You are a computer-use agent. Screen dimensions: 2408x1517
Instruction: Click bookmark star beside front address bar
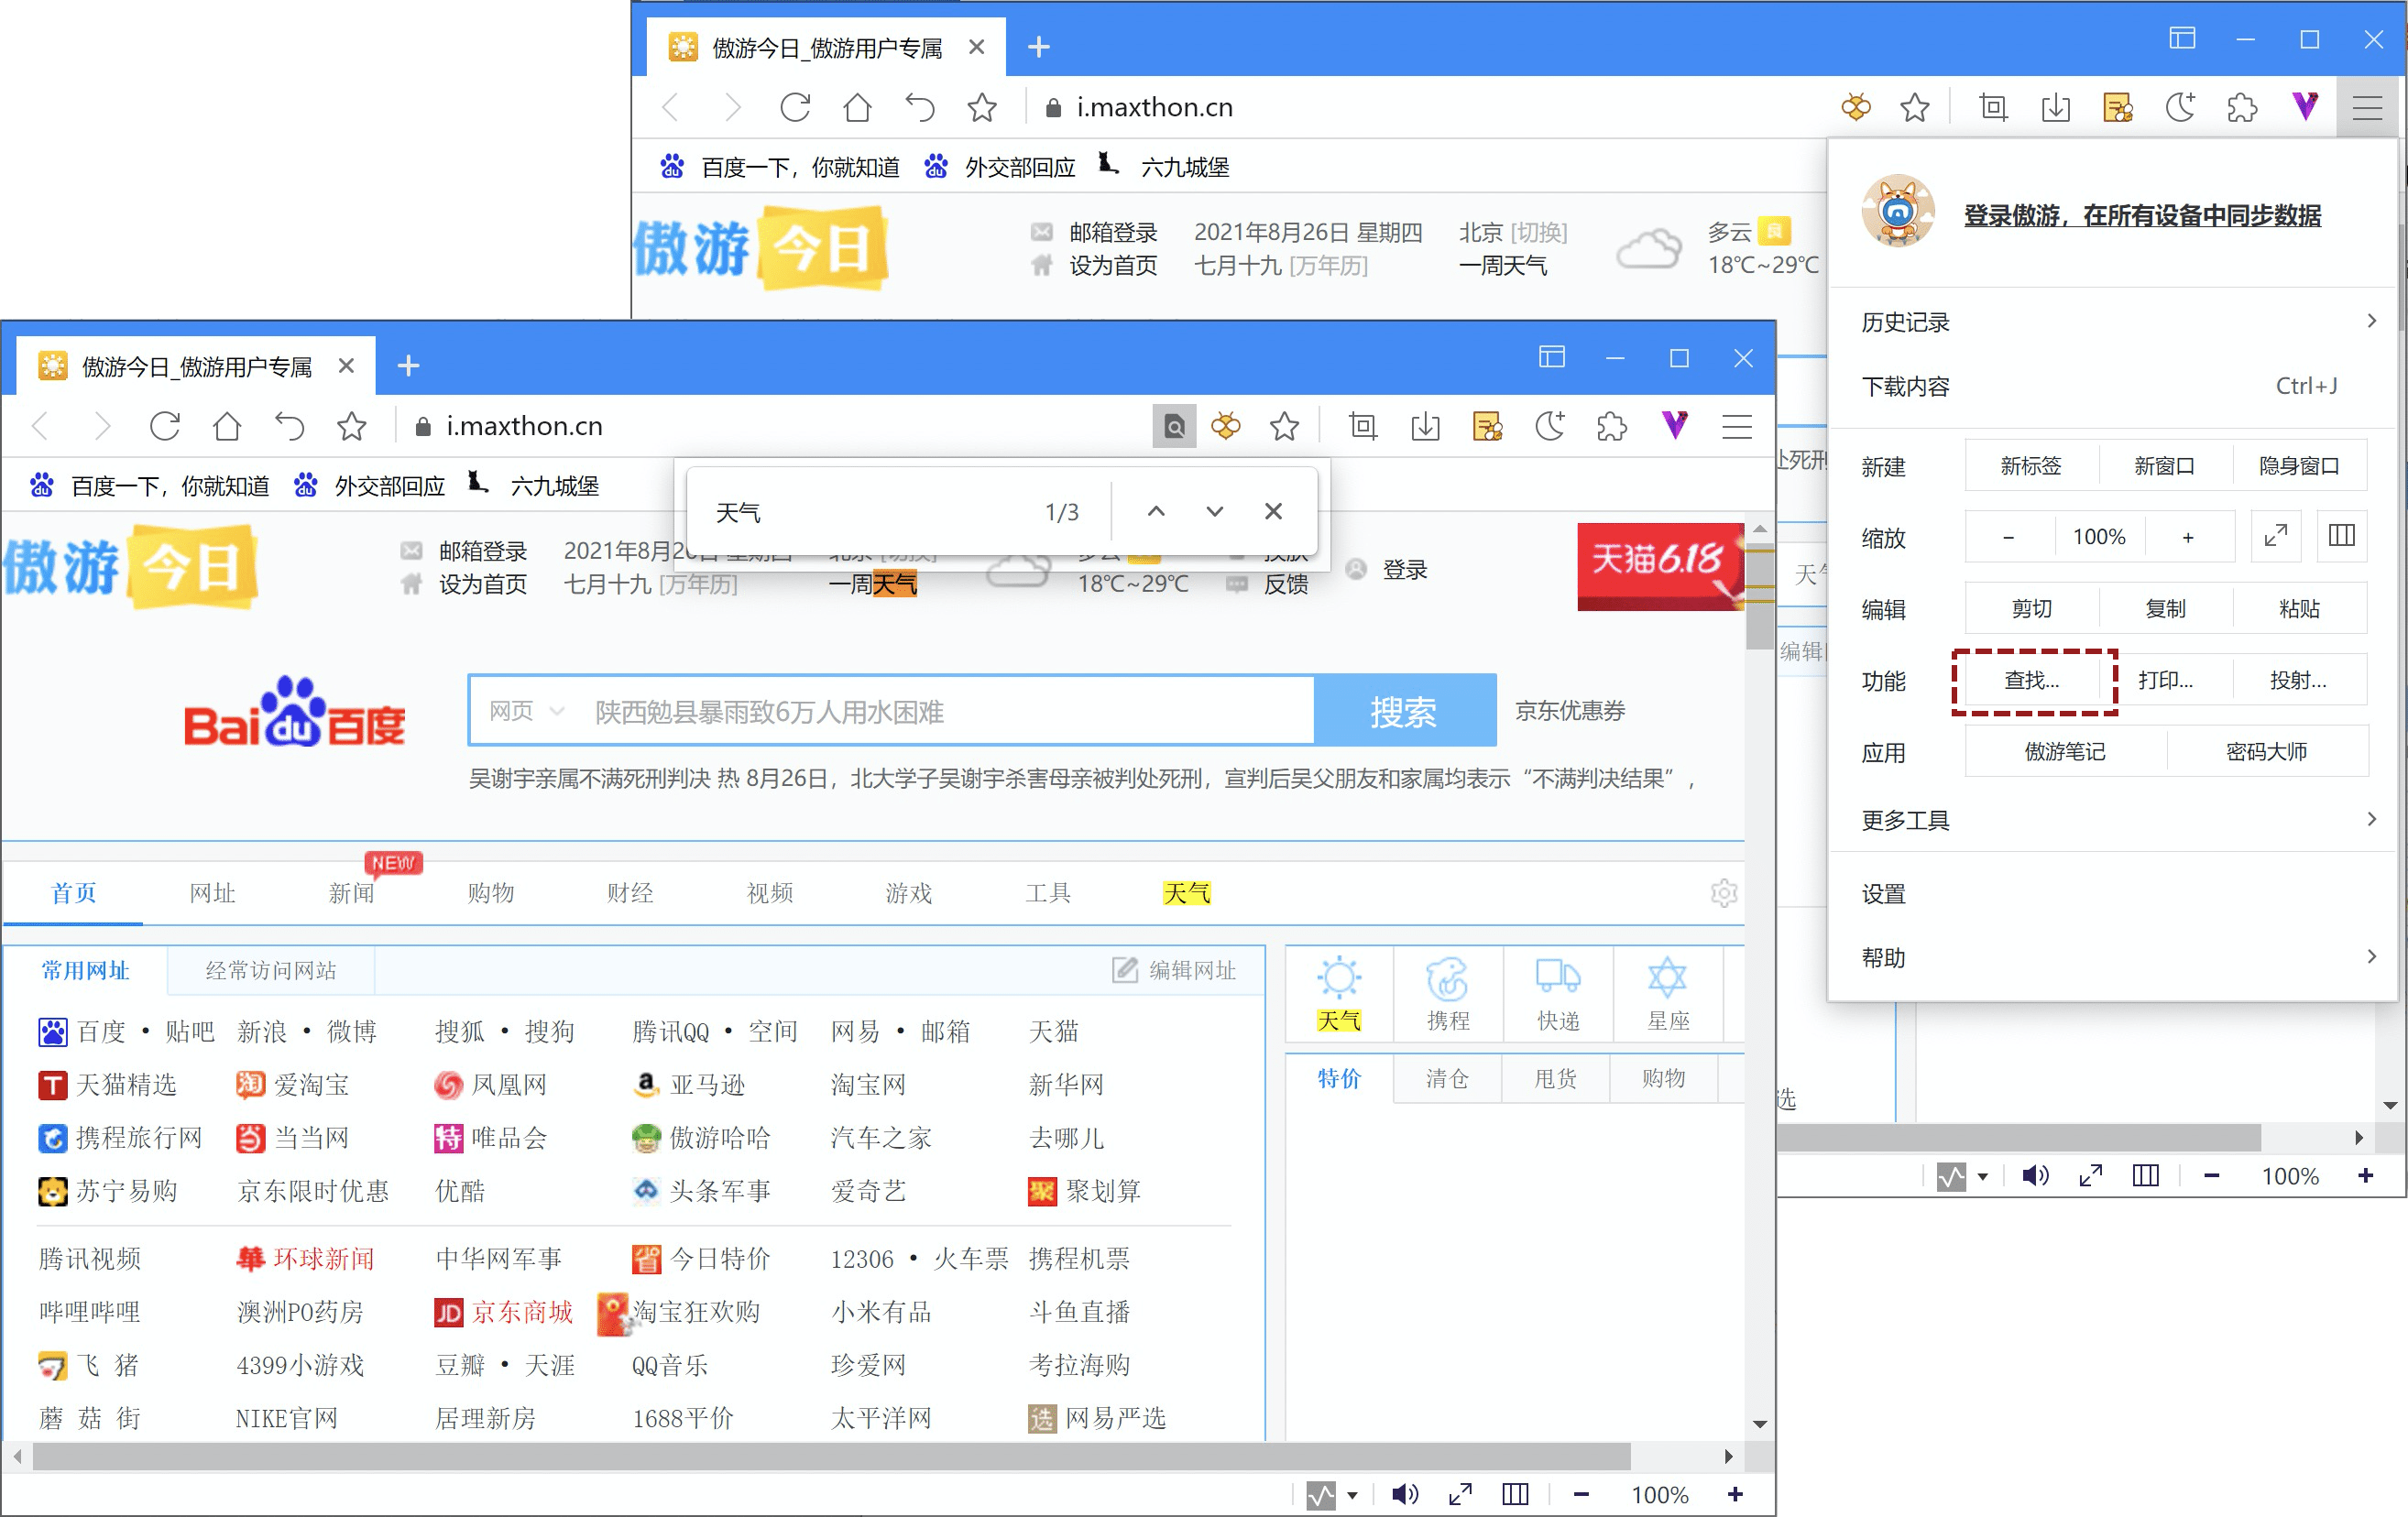coord(1285,426)
